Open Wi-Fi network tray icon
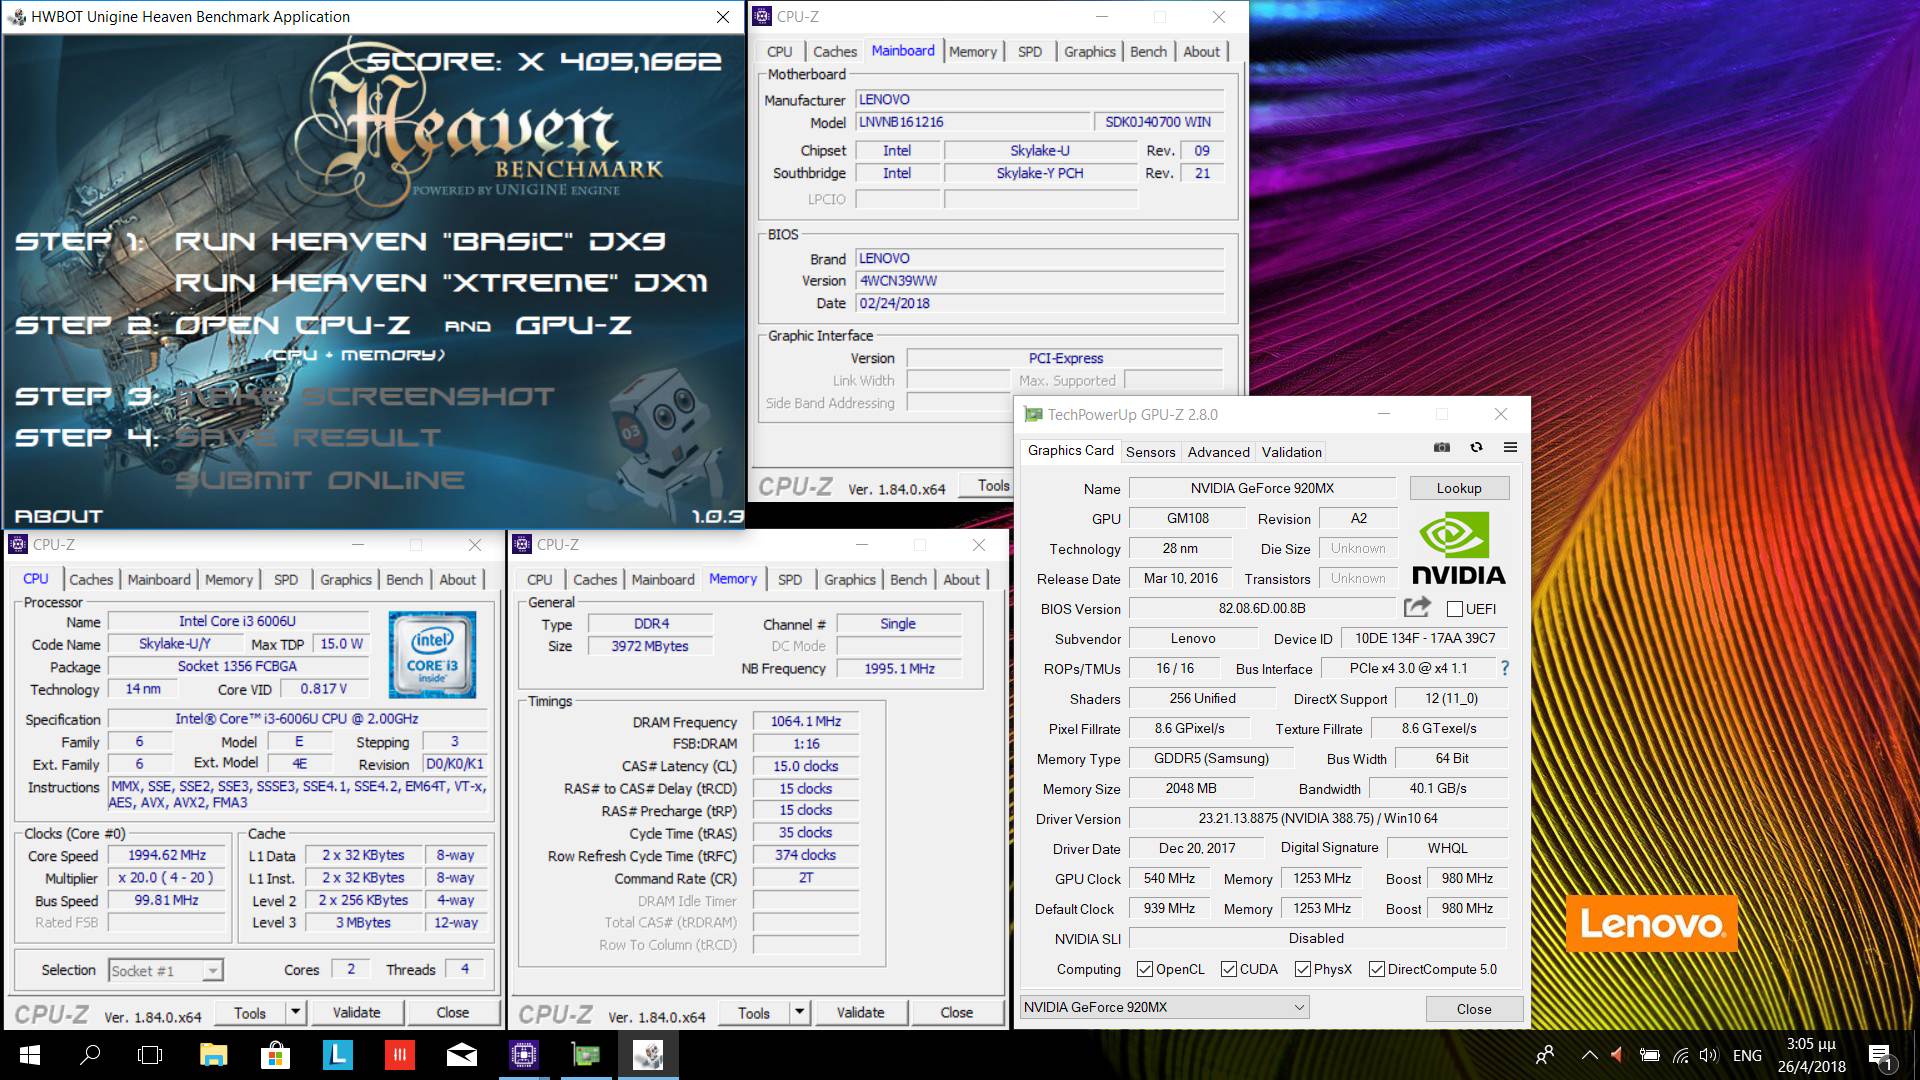Viewport: 1920px width, 1080px height. [x=1680, y=1055]
